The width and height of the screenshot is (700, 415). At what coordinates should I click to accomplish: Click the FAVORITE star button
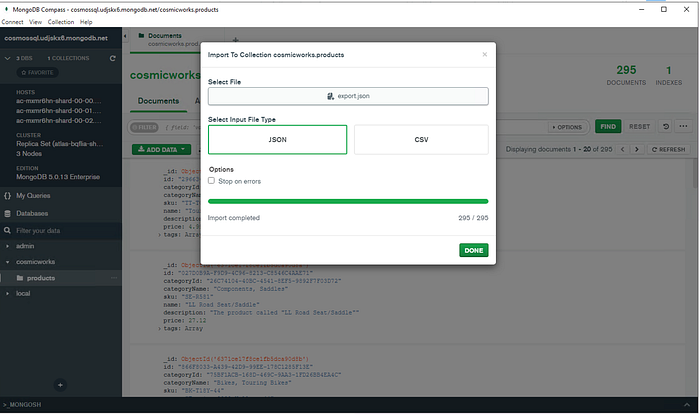38,72
